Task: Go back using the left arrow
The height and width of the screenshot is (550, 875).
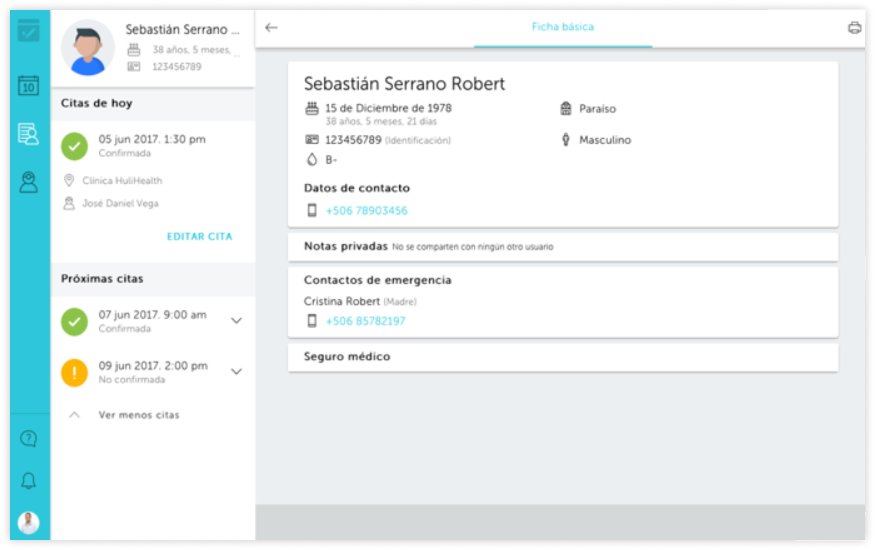Action: [271, 28]
